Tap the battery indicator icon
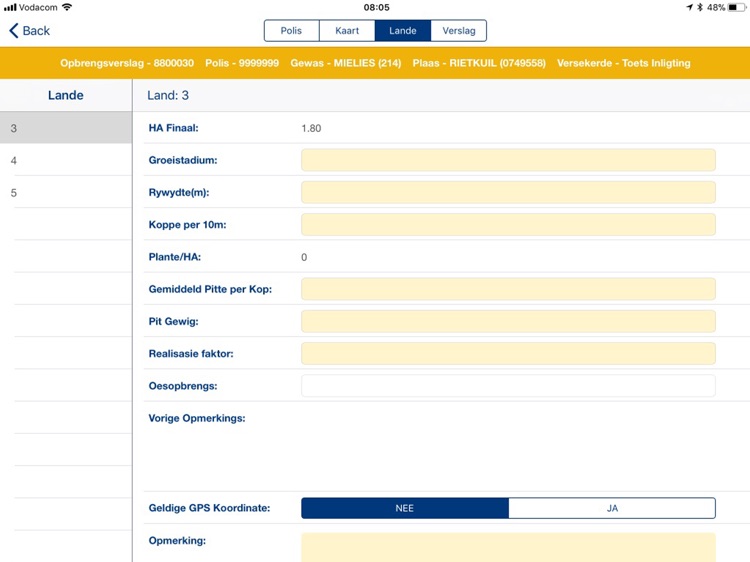The width and height of the screenshot is (750, 562). [x=737, y=7]
